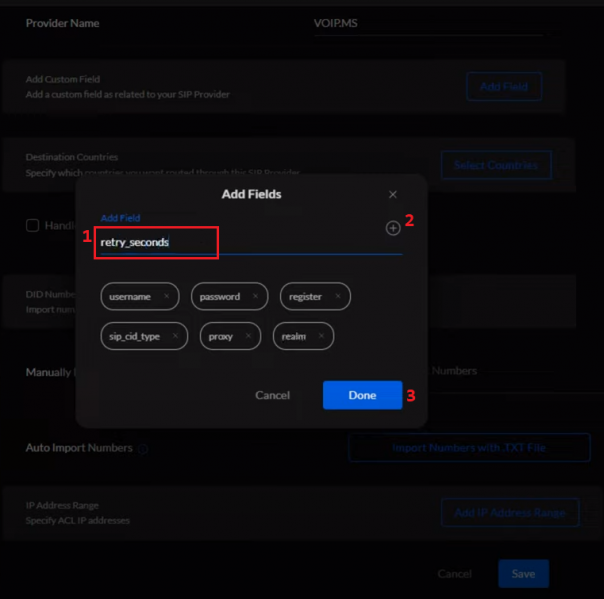Screen dimensions: 604x599
Task: Click the Add Field label in dialog
Action: click(x=120, y=218)
